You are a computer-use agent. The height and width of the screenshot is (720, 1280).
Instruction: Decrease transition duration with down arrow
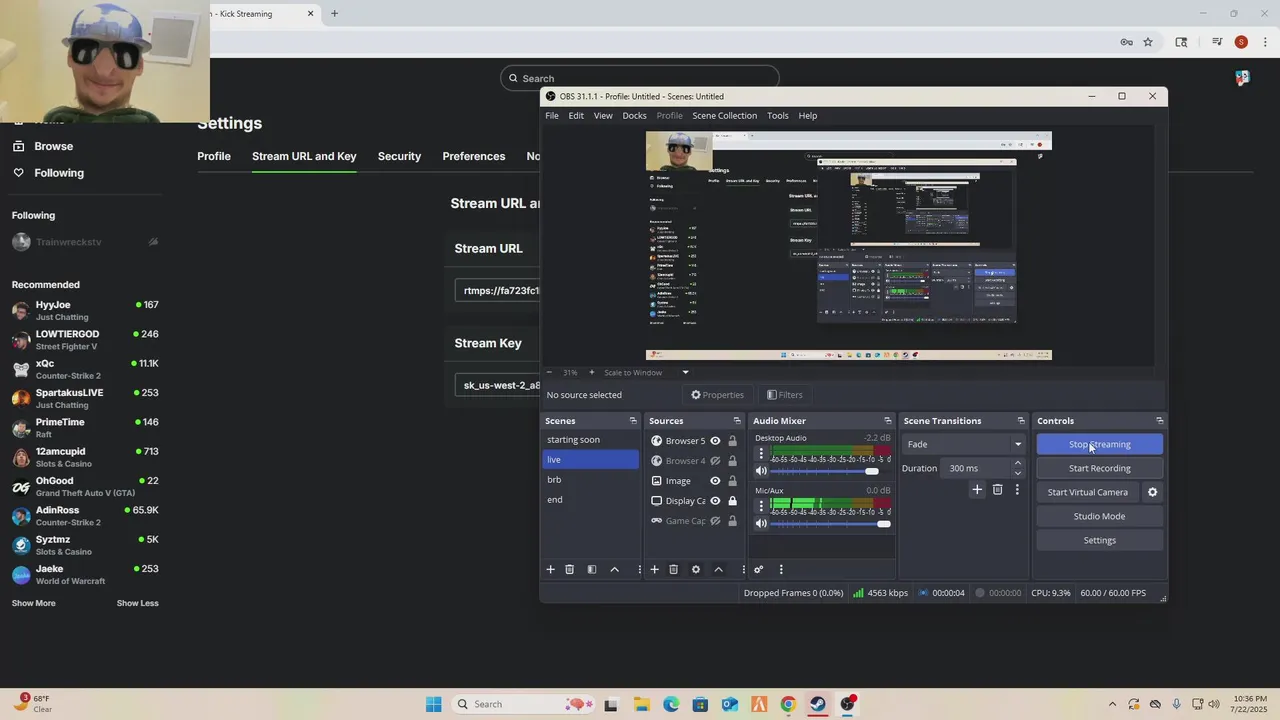tap(1018, 473)
